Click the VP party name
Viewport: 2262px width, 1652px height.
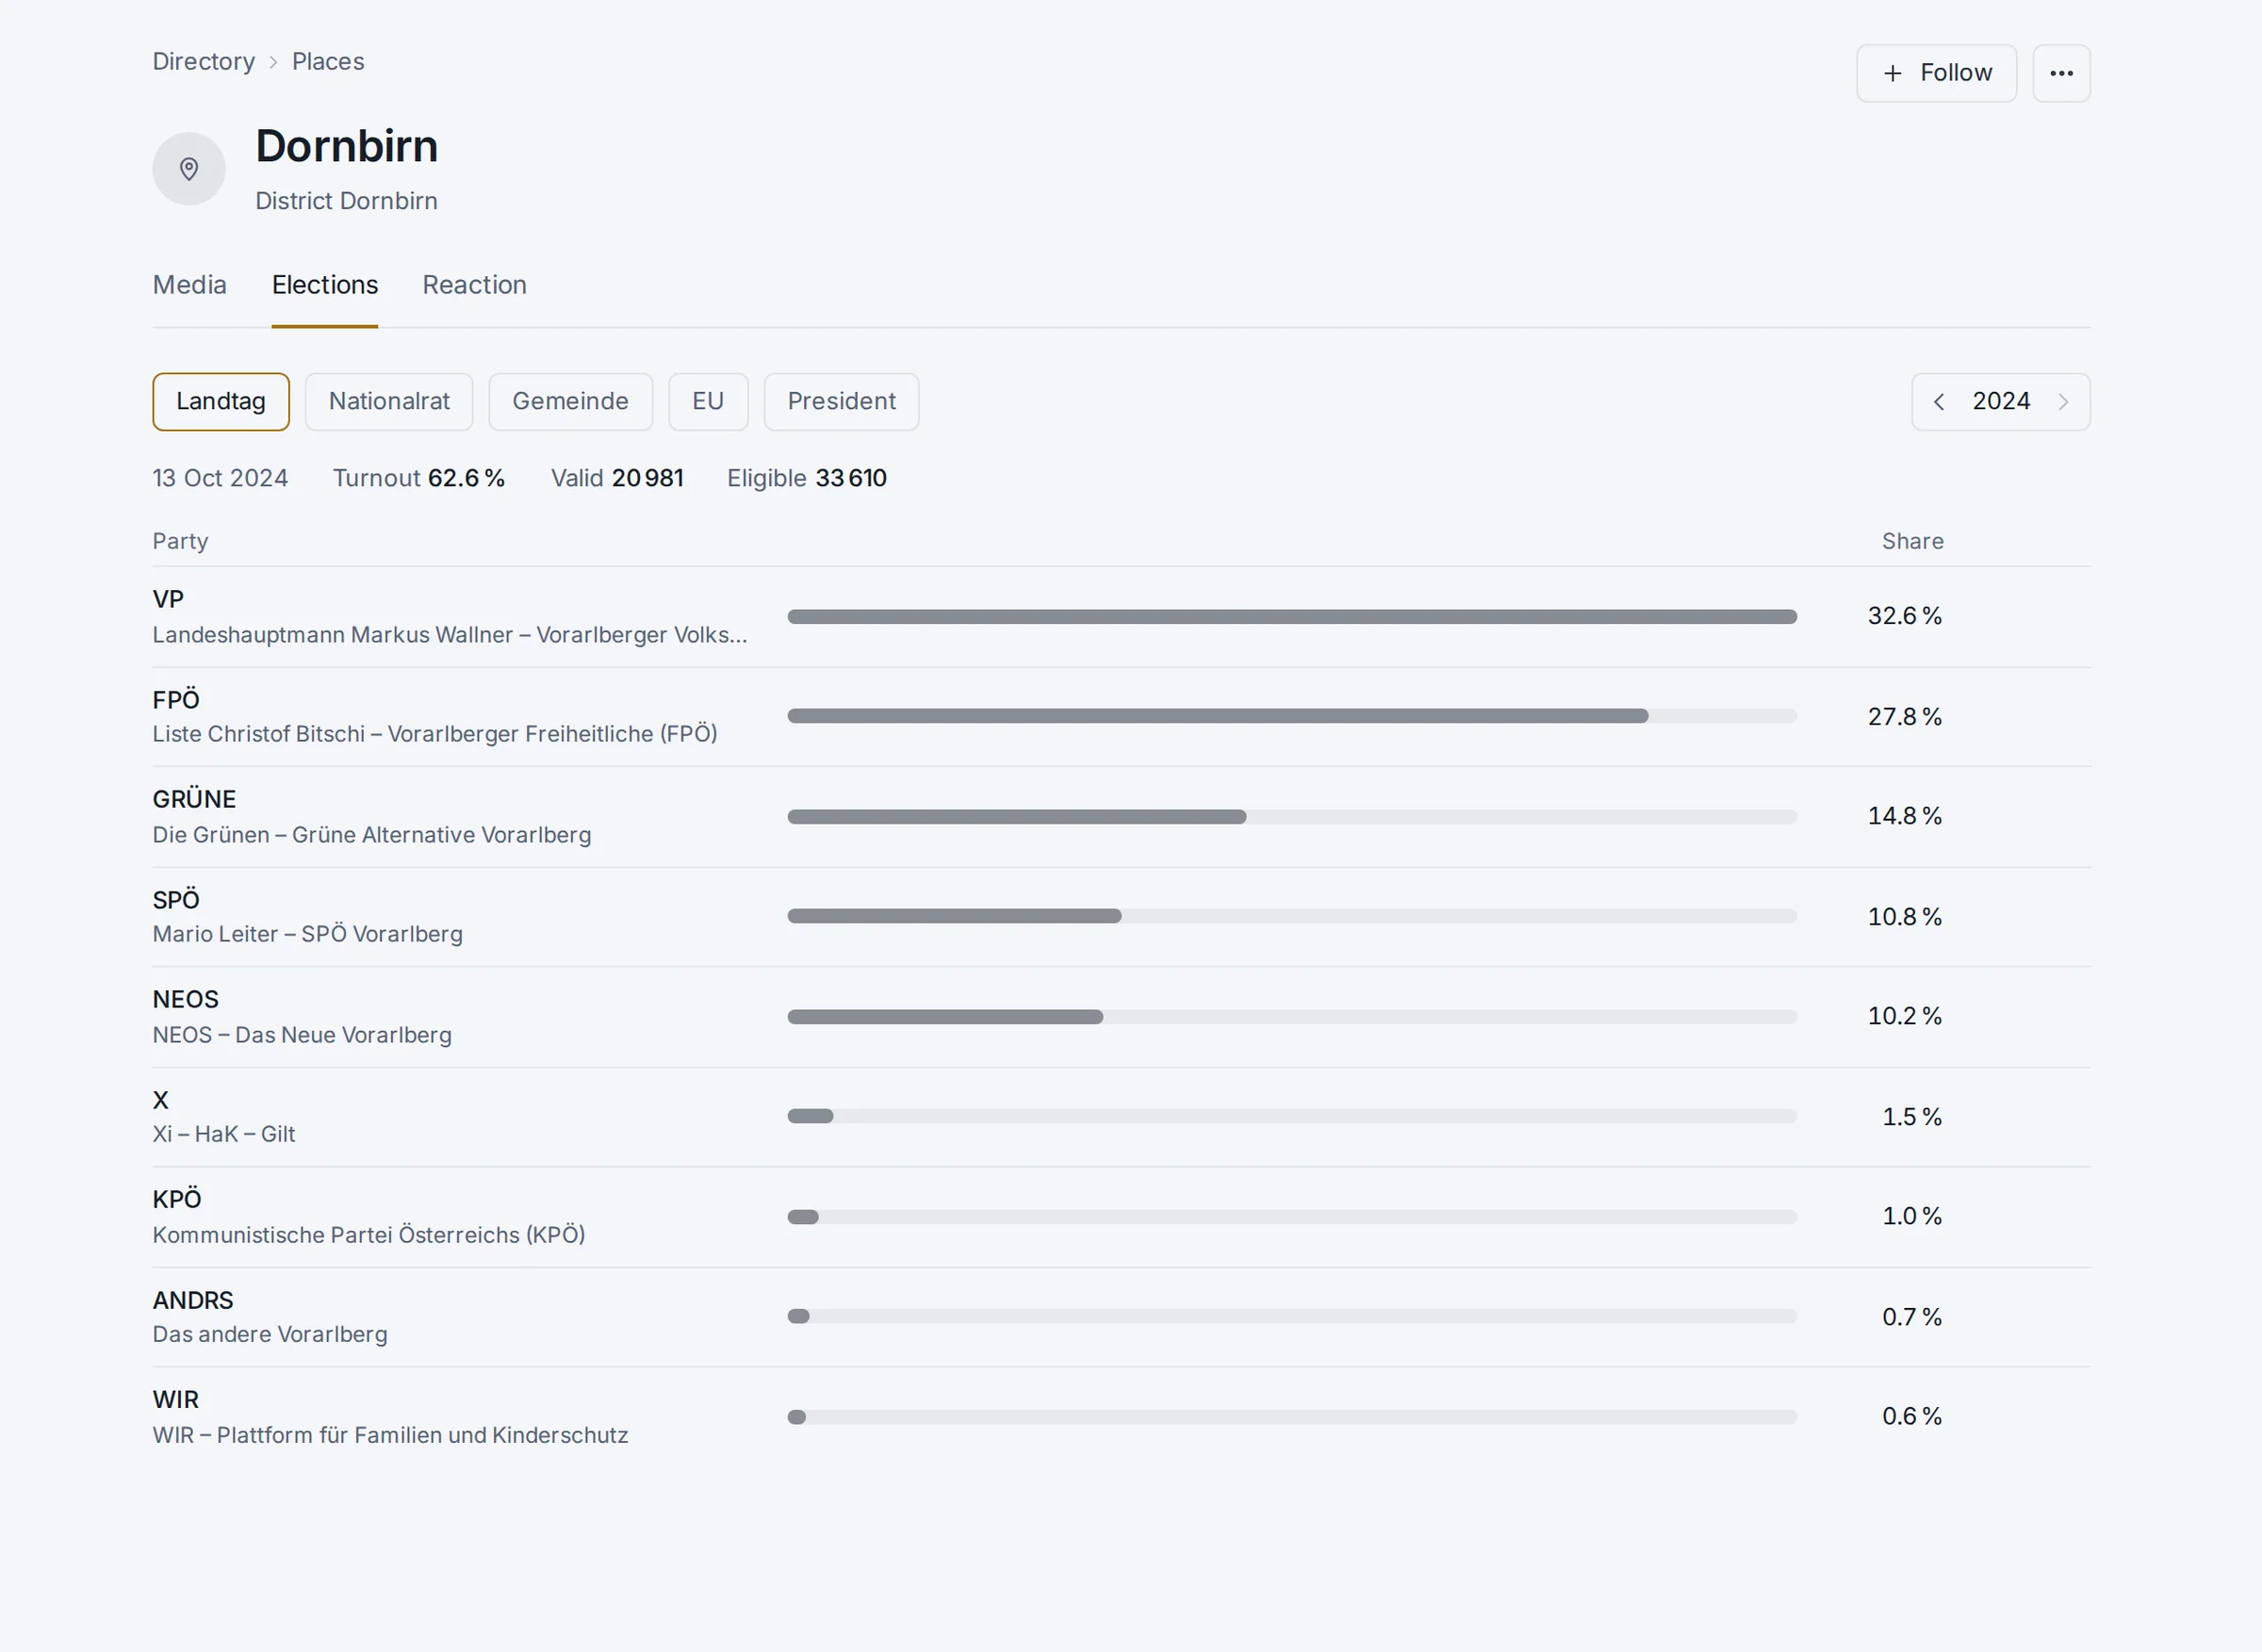[168, 599]
